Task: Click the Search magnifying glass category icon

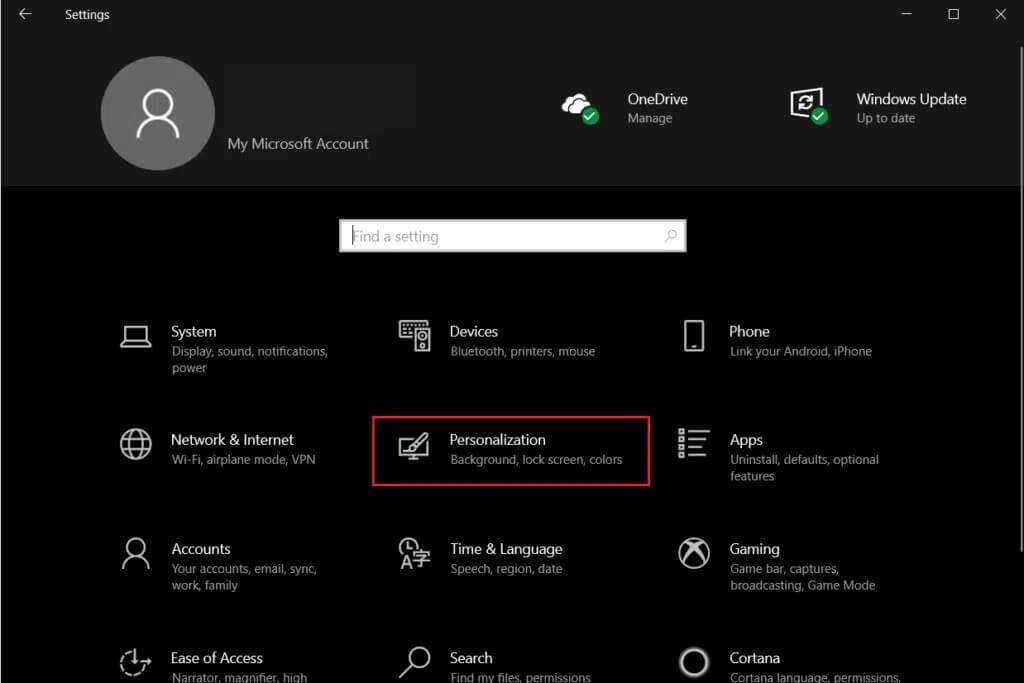Action: click(415, 662)
